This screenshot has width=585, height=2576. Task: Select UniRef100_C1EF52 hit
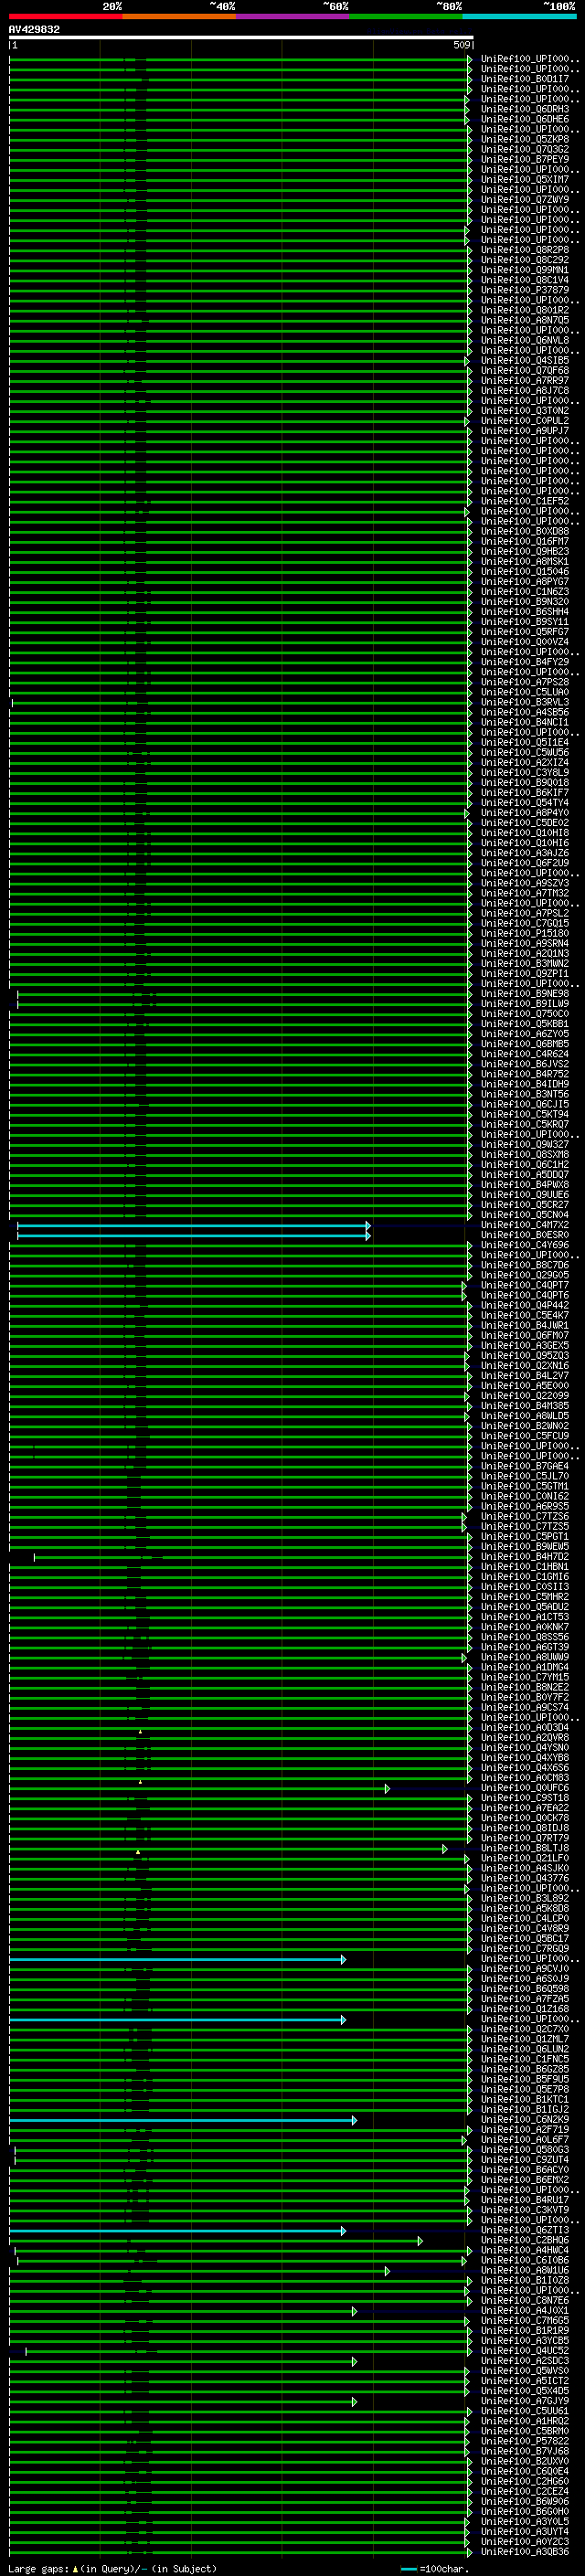[525, 502]
